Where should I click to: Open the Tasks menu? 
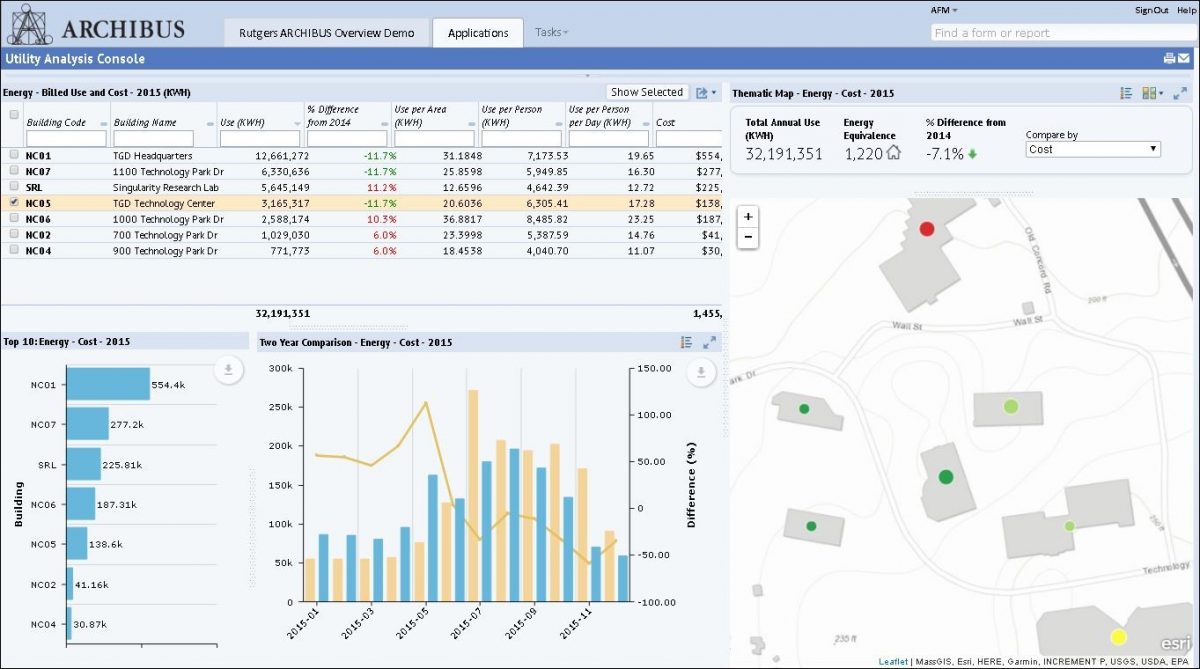[551, 32]
